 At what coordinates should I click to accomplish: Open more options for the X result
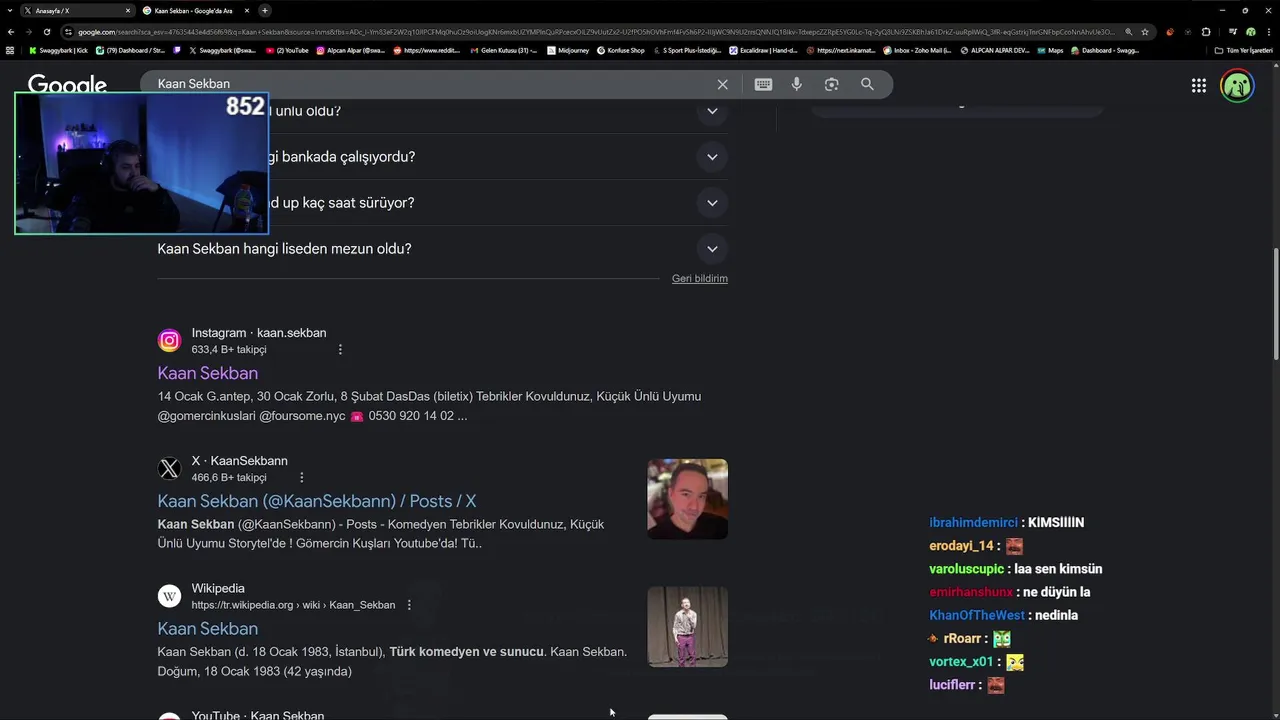(x=301, y=478)
